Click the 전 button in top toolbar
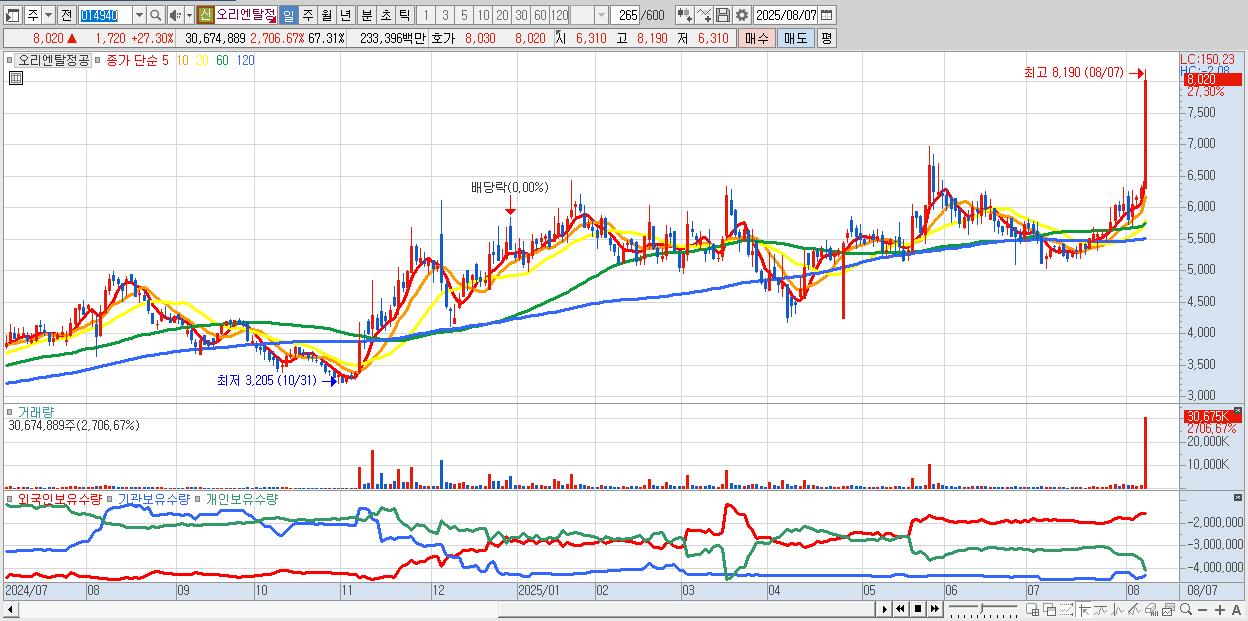Screen dimensions: 1248x621 [65, 16]
